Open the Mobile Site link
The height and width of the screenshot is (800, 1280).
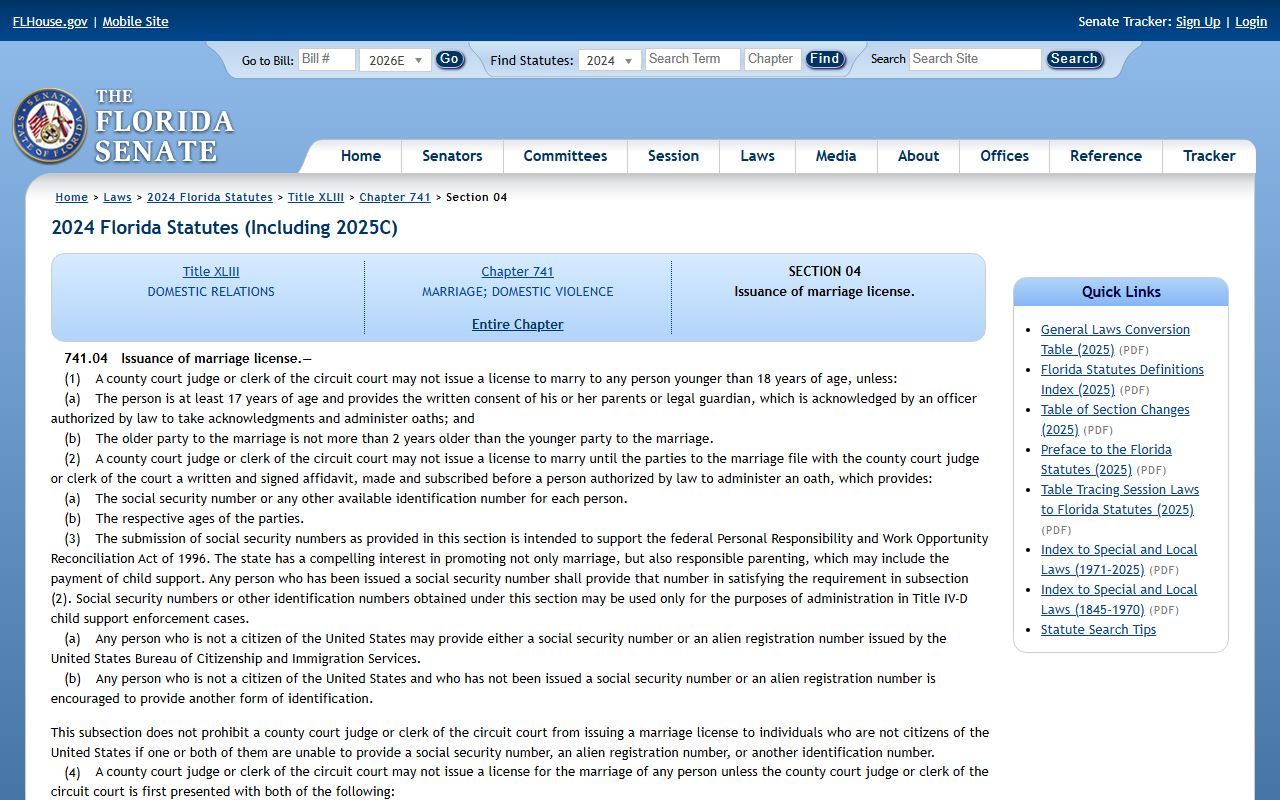tap(135, 21)
